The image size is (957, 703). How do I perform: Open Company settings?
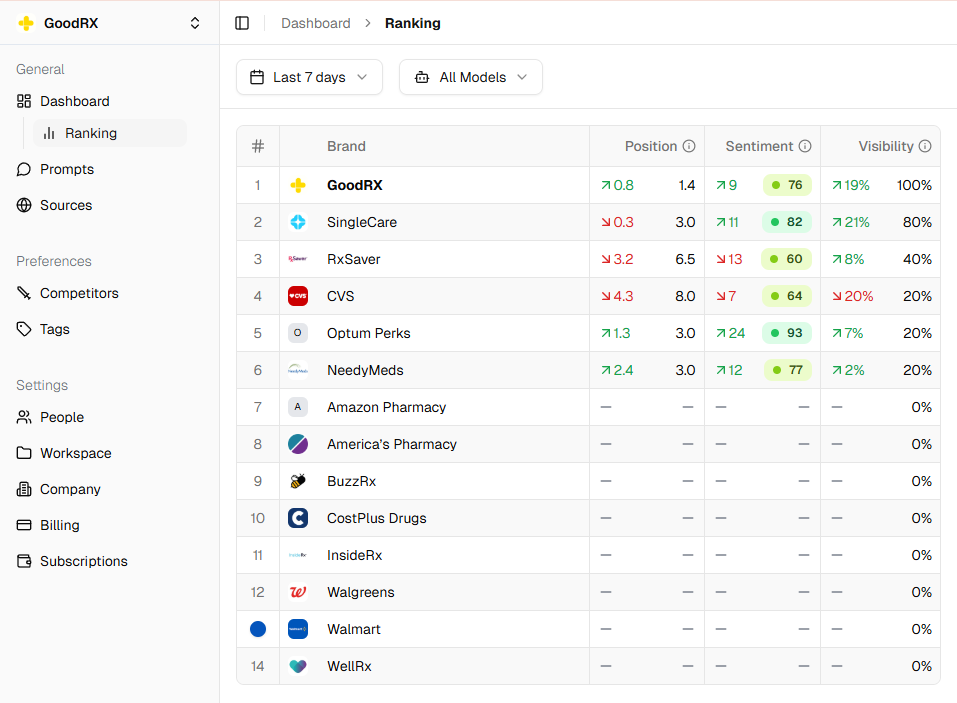(70, 489)
